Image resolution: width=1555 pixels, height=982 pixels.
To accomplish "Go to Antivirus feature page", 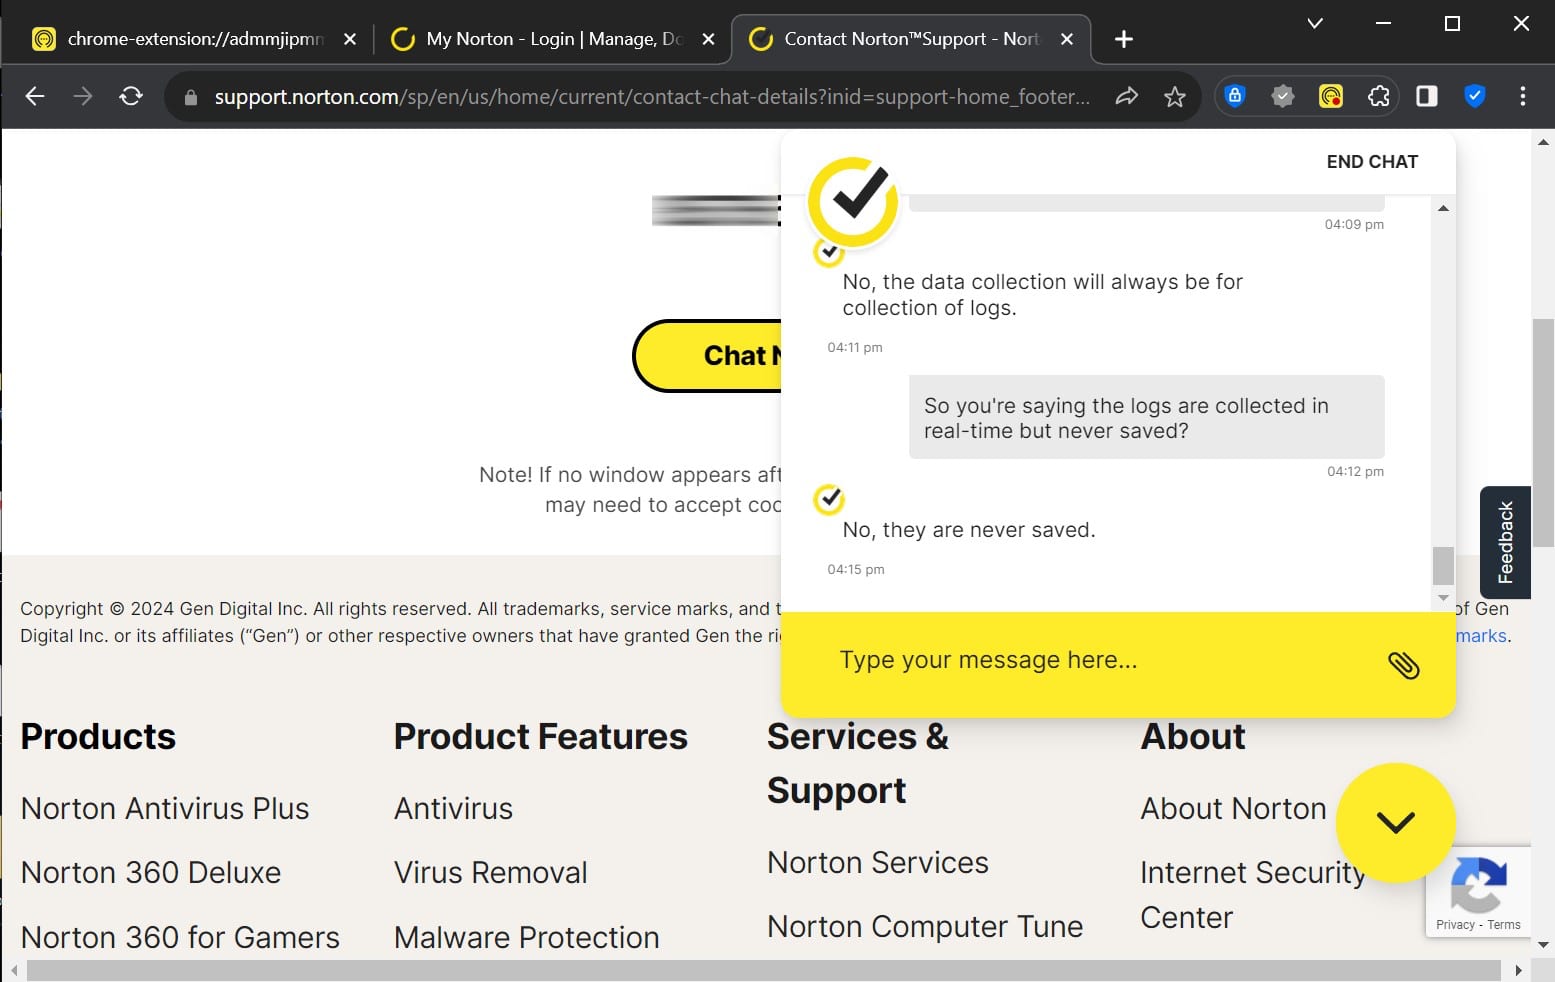I will 453,808.
